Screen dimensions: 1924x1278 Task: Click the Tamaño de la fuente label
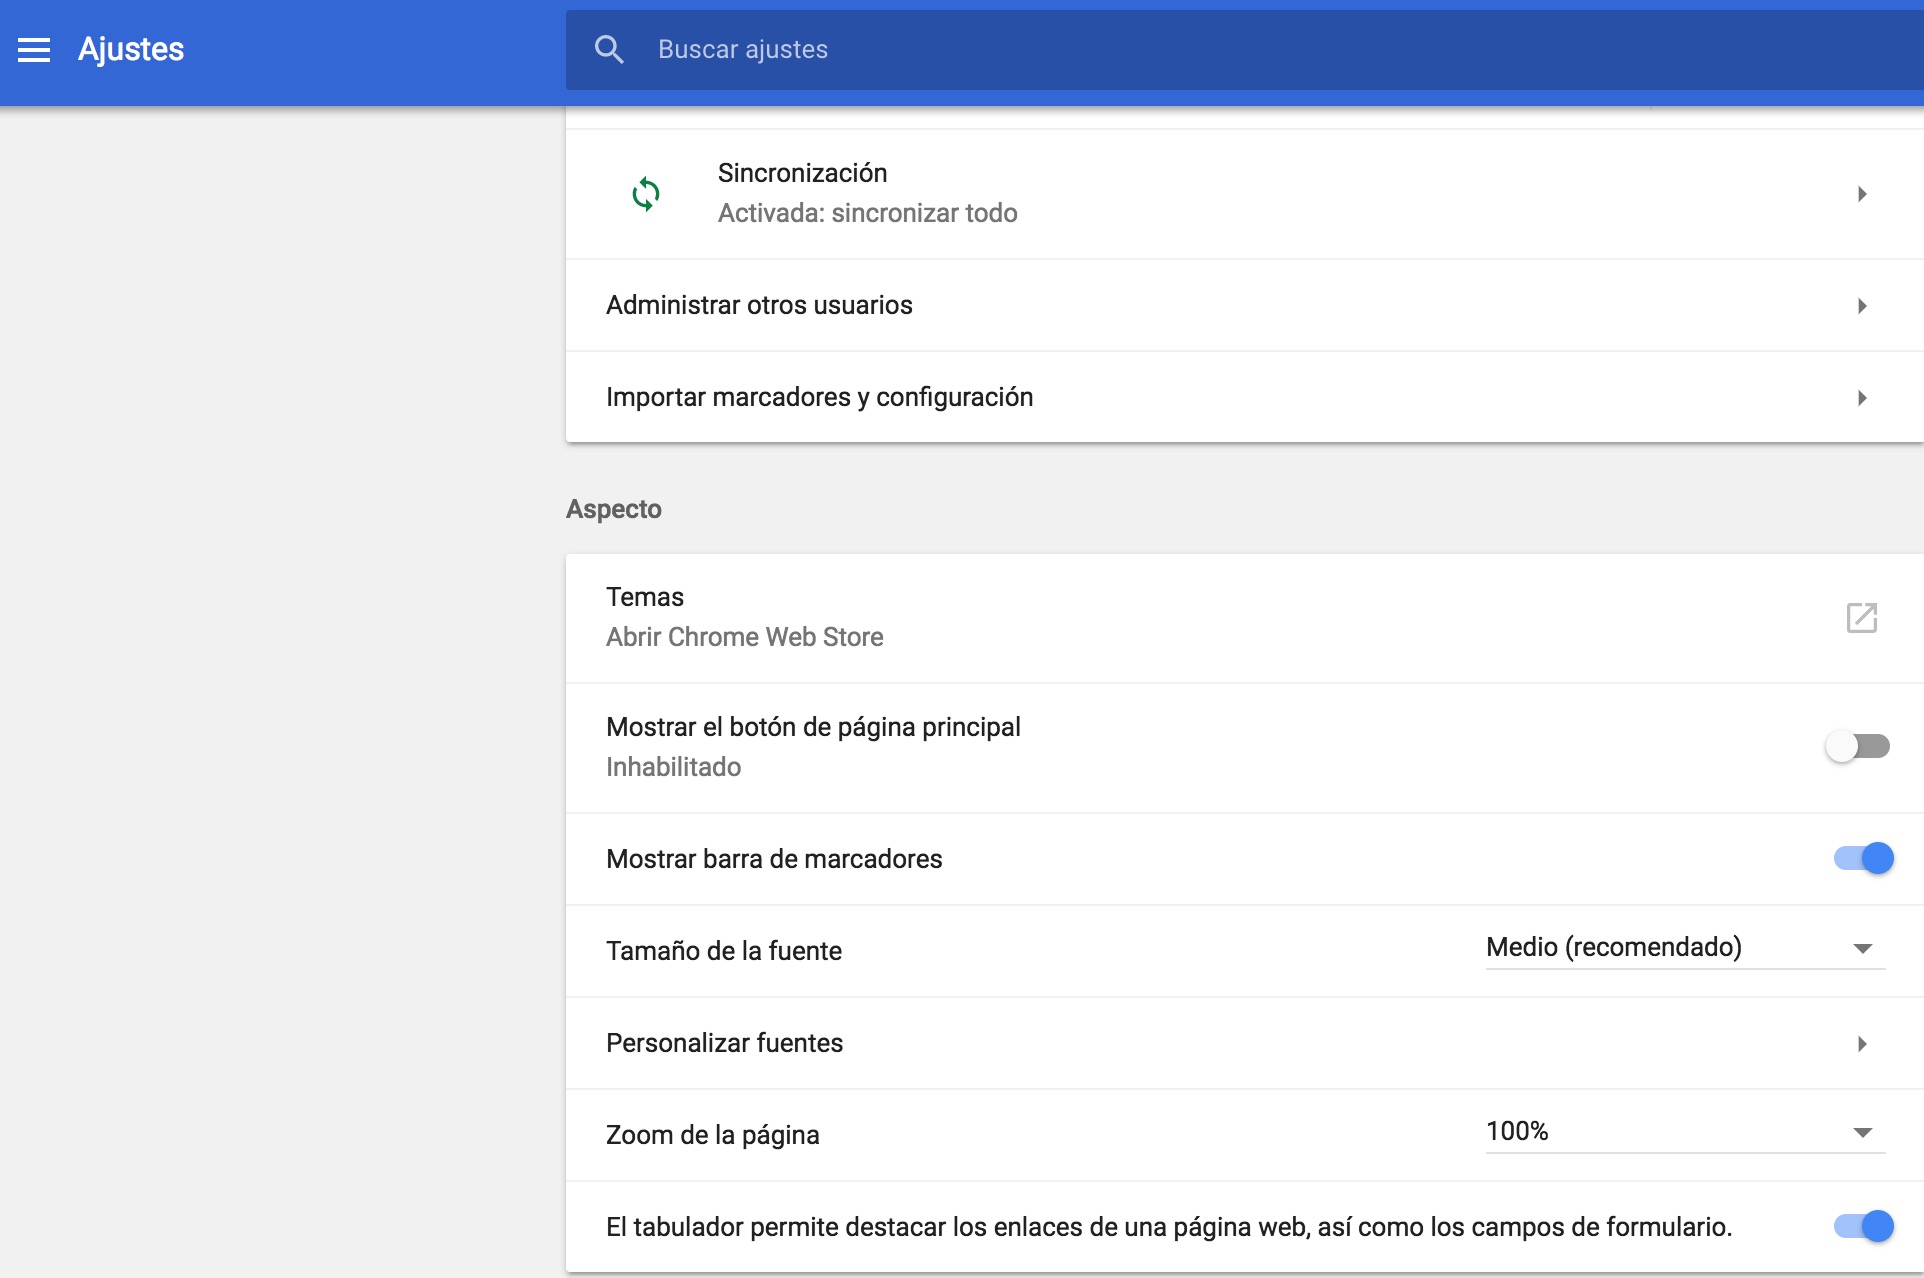(x=724, y=951)
